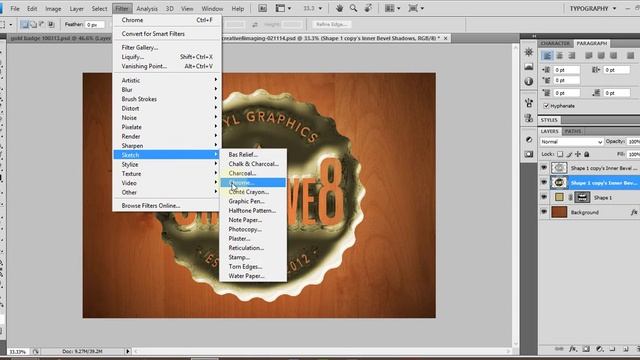Open the STYLES panel tab

(549, 120)
